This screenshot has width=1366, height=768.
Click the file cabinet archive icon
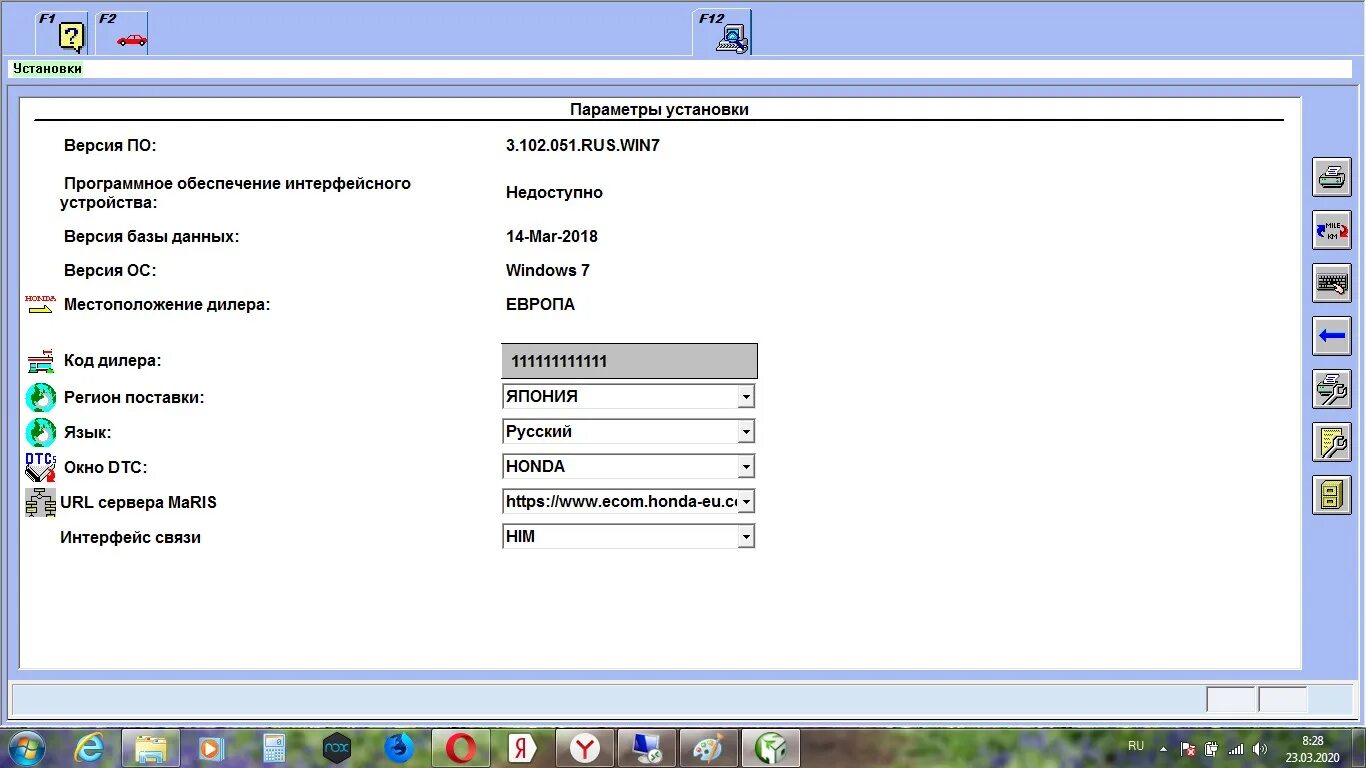click(x=1332, y=495)
